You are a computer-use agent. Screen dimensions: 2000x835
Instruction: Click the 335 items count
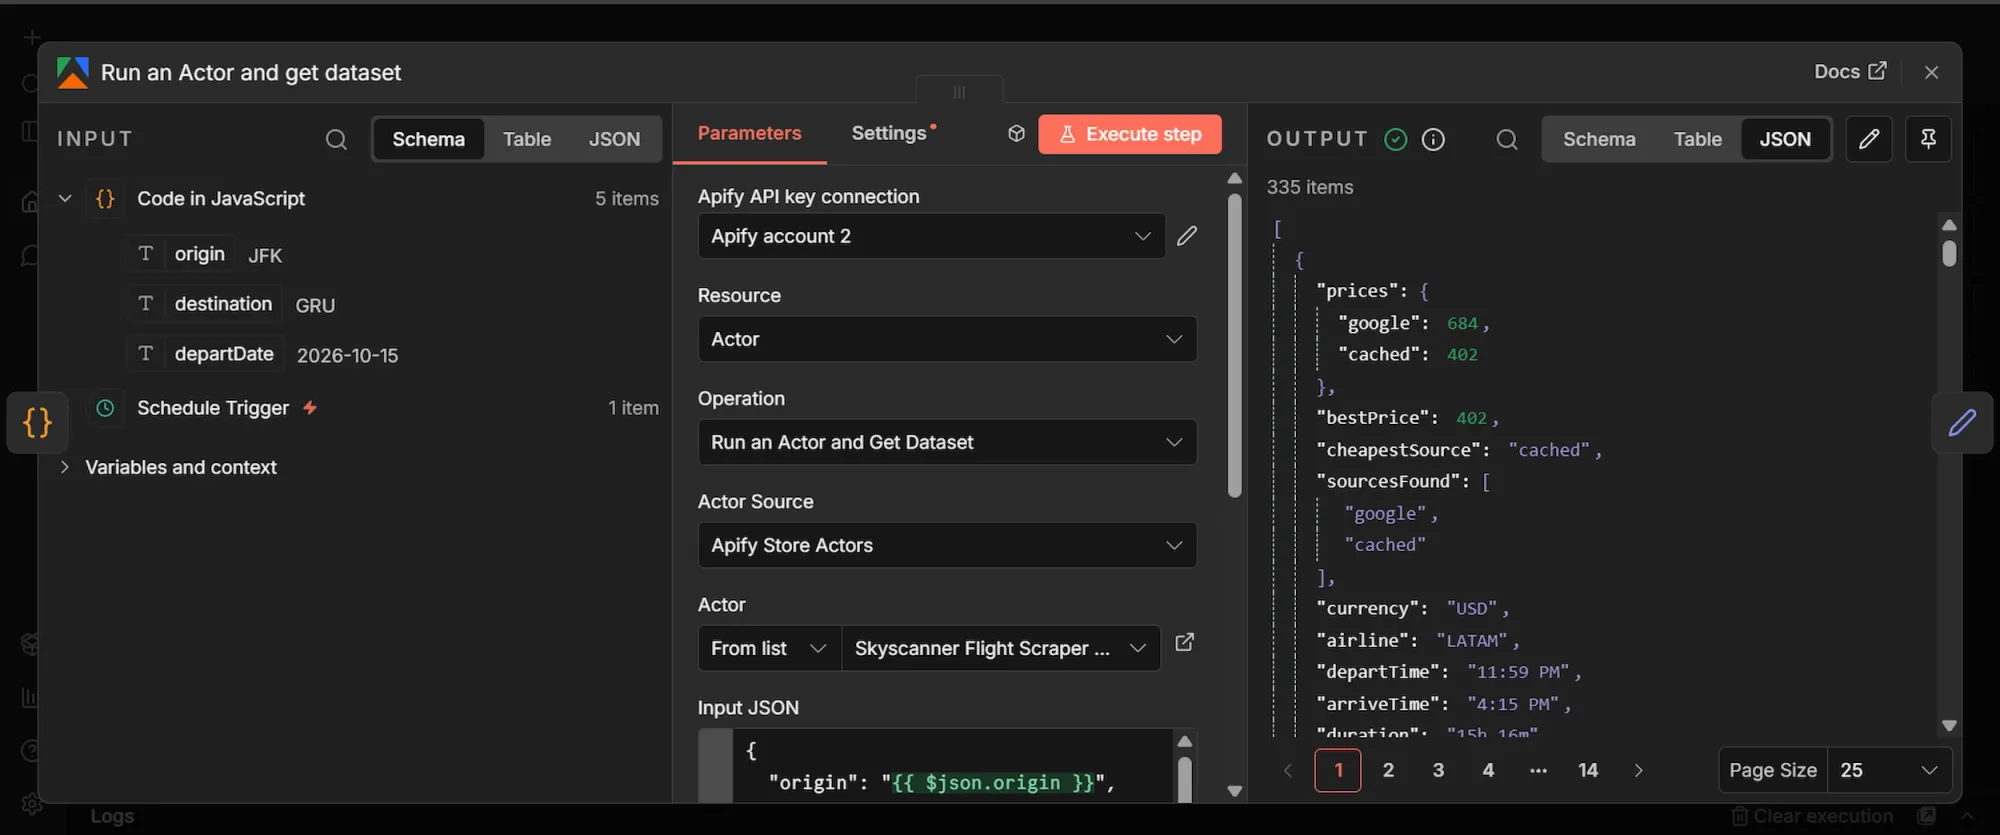pyautogui.click(x=1310, y=187)
